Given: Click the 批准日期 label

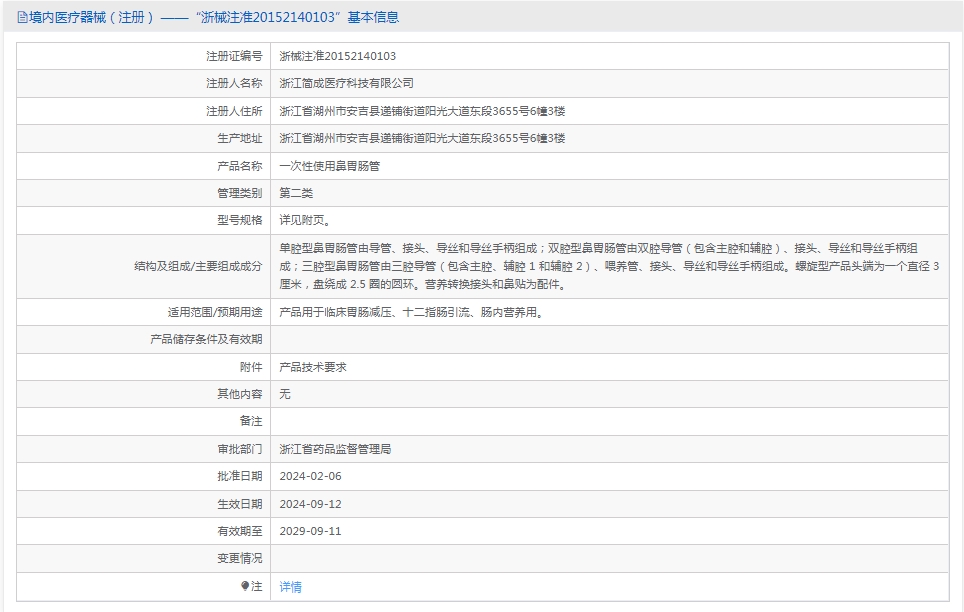Looking at the screenshot, I should (x=240, y=477).
